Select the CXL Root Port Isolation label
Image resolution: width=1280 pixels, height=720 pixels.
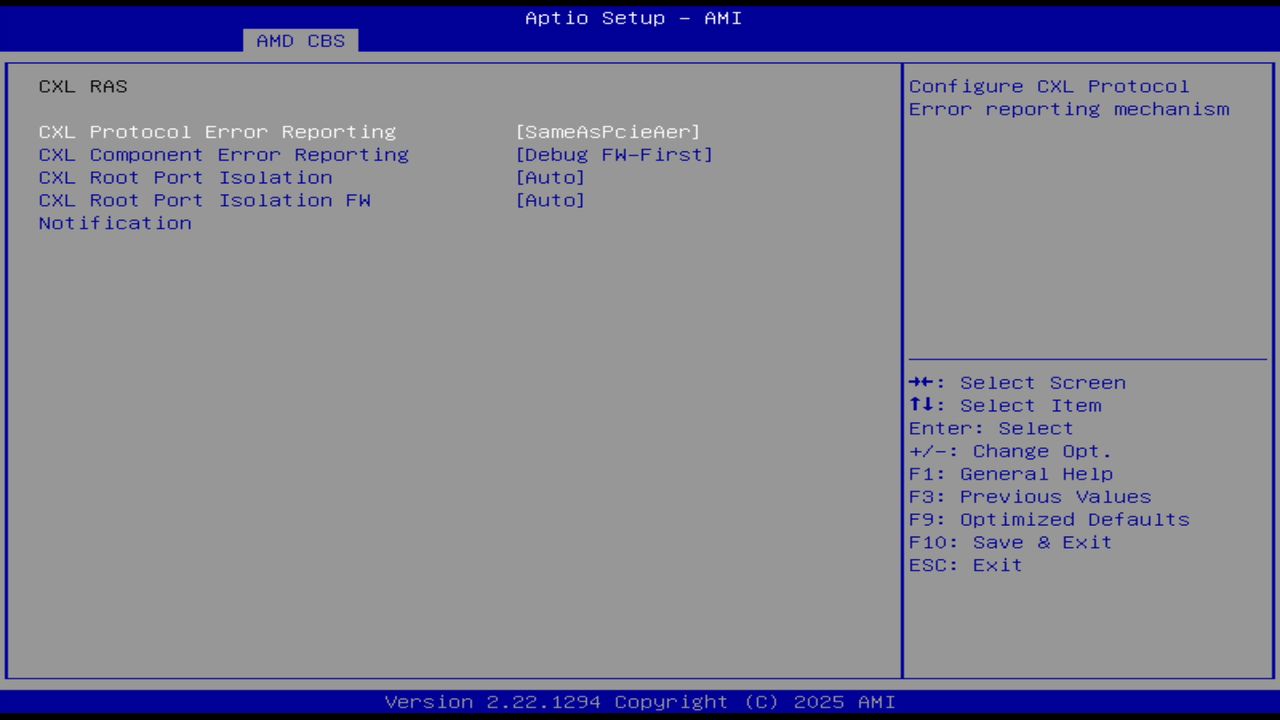186,178
